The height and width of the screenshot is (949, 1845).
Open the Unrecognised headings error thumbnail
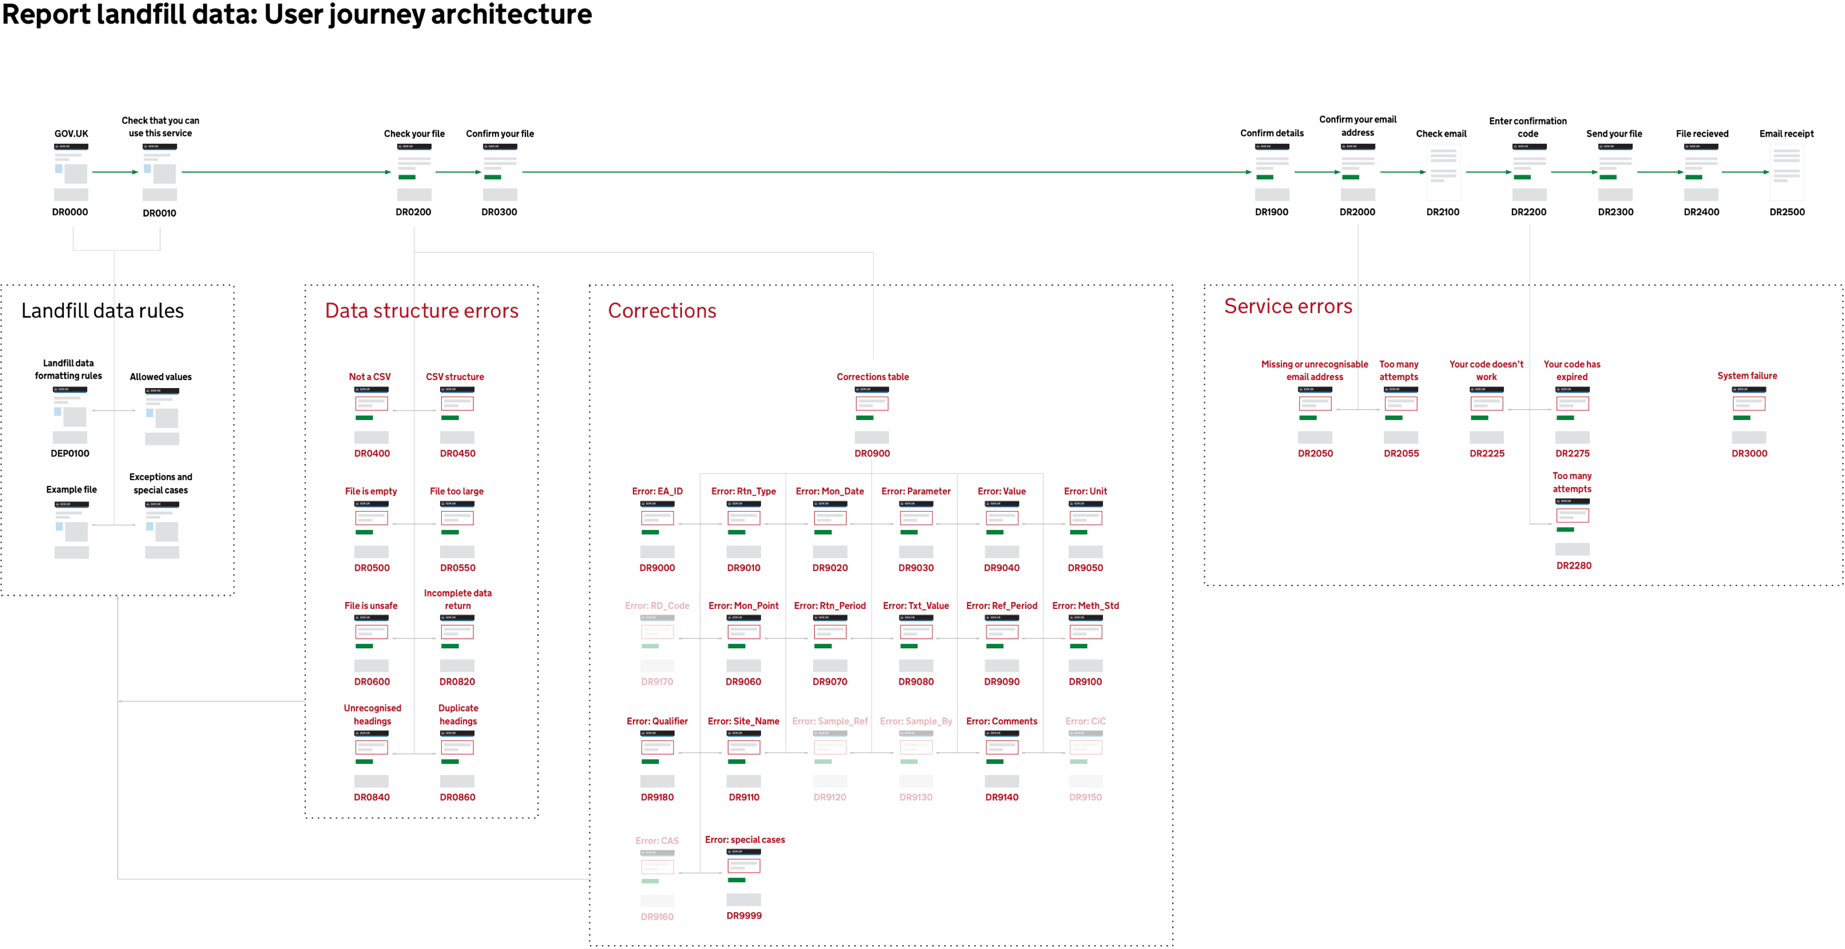(x=371, y=759)
